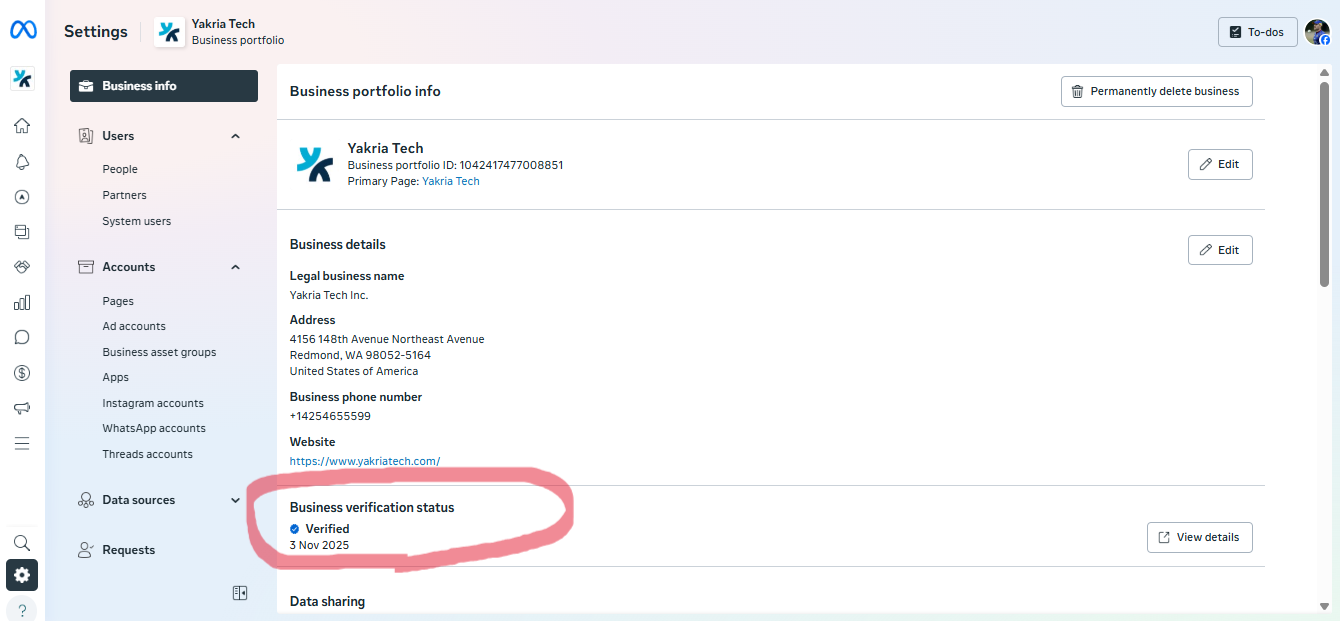Open WhatsApp accounts menu item

click(154, 428)
